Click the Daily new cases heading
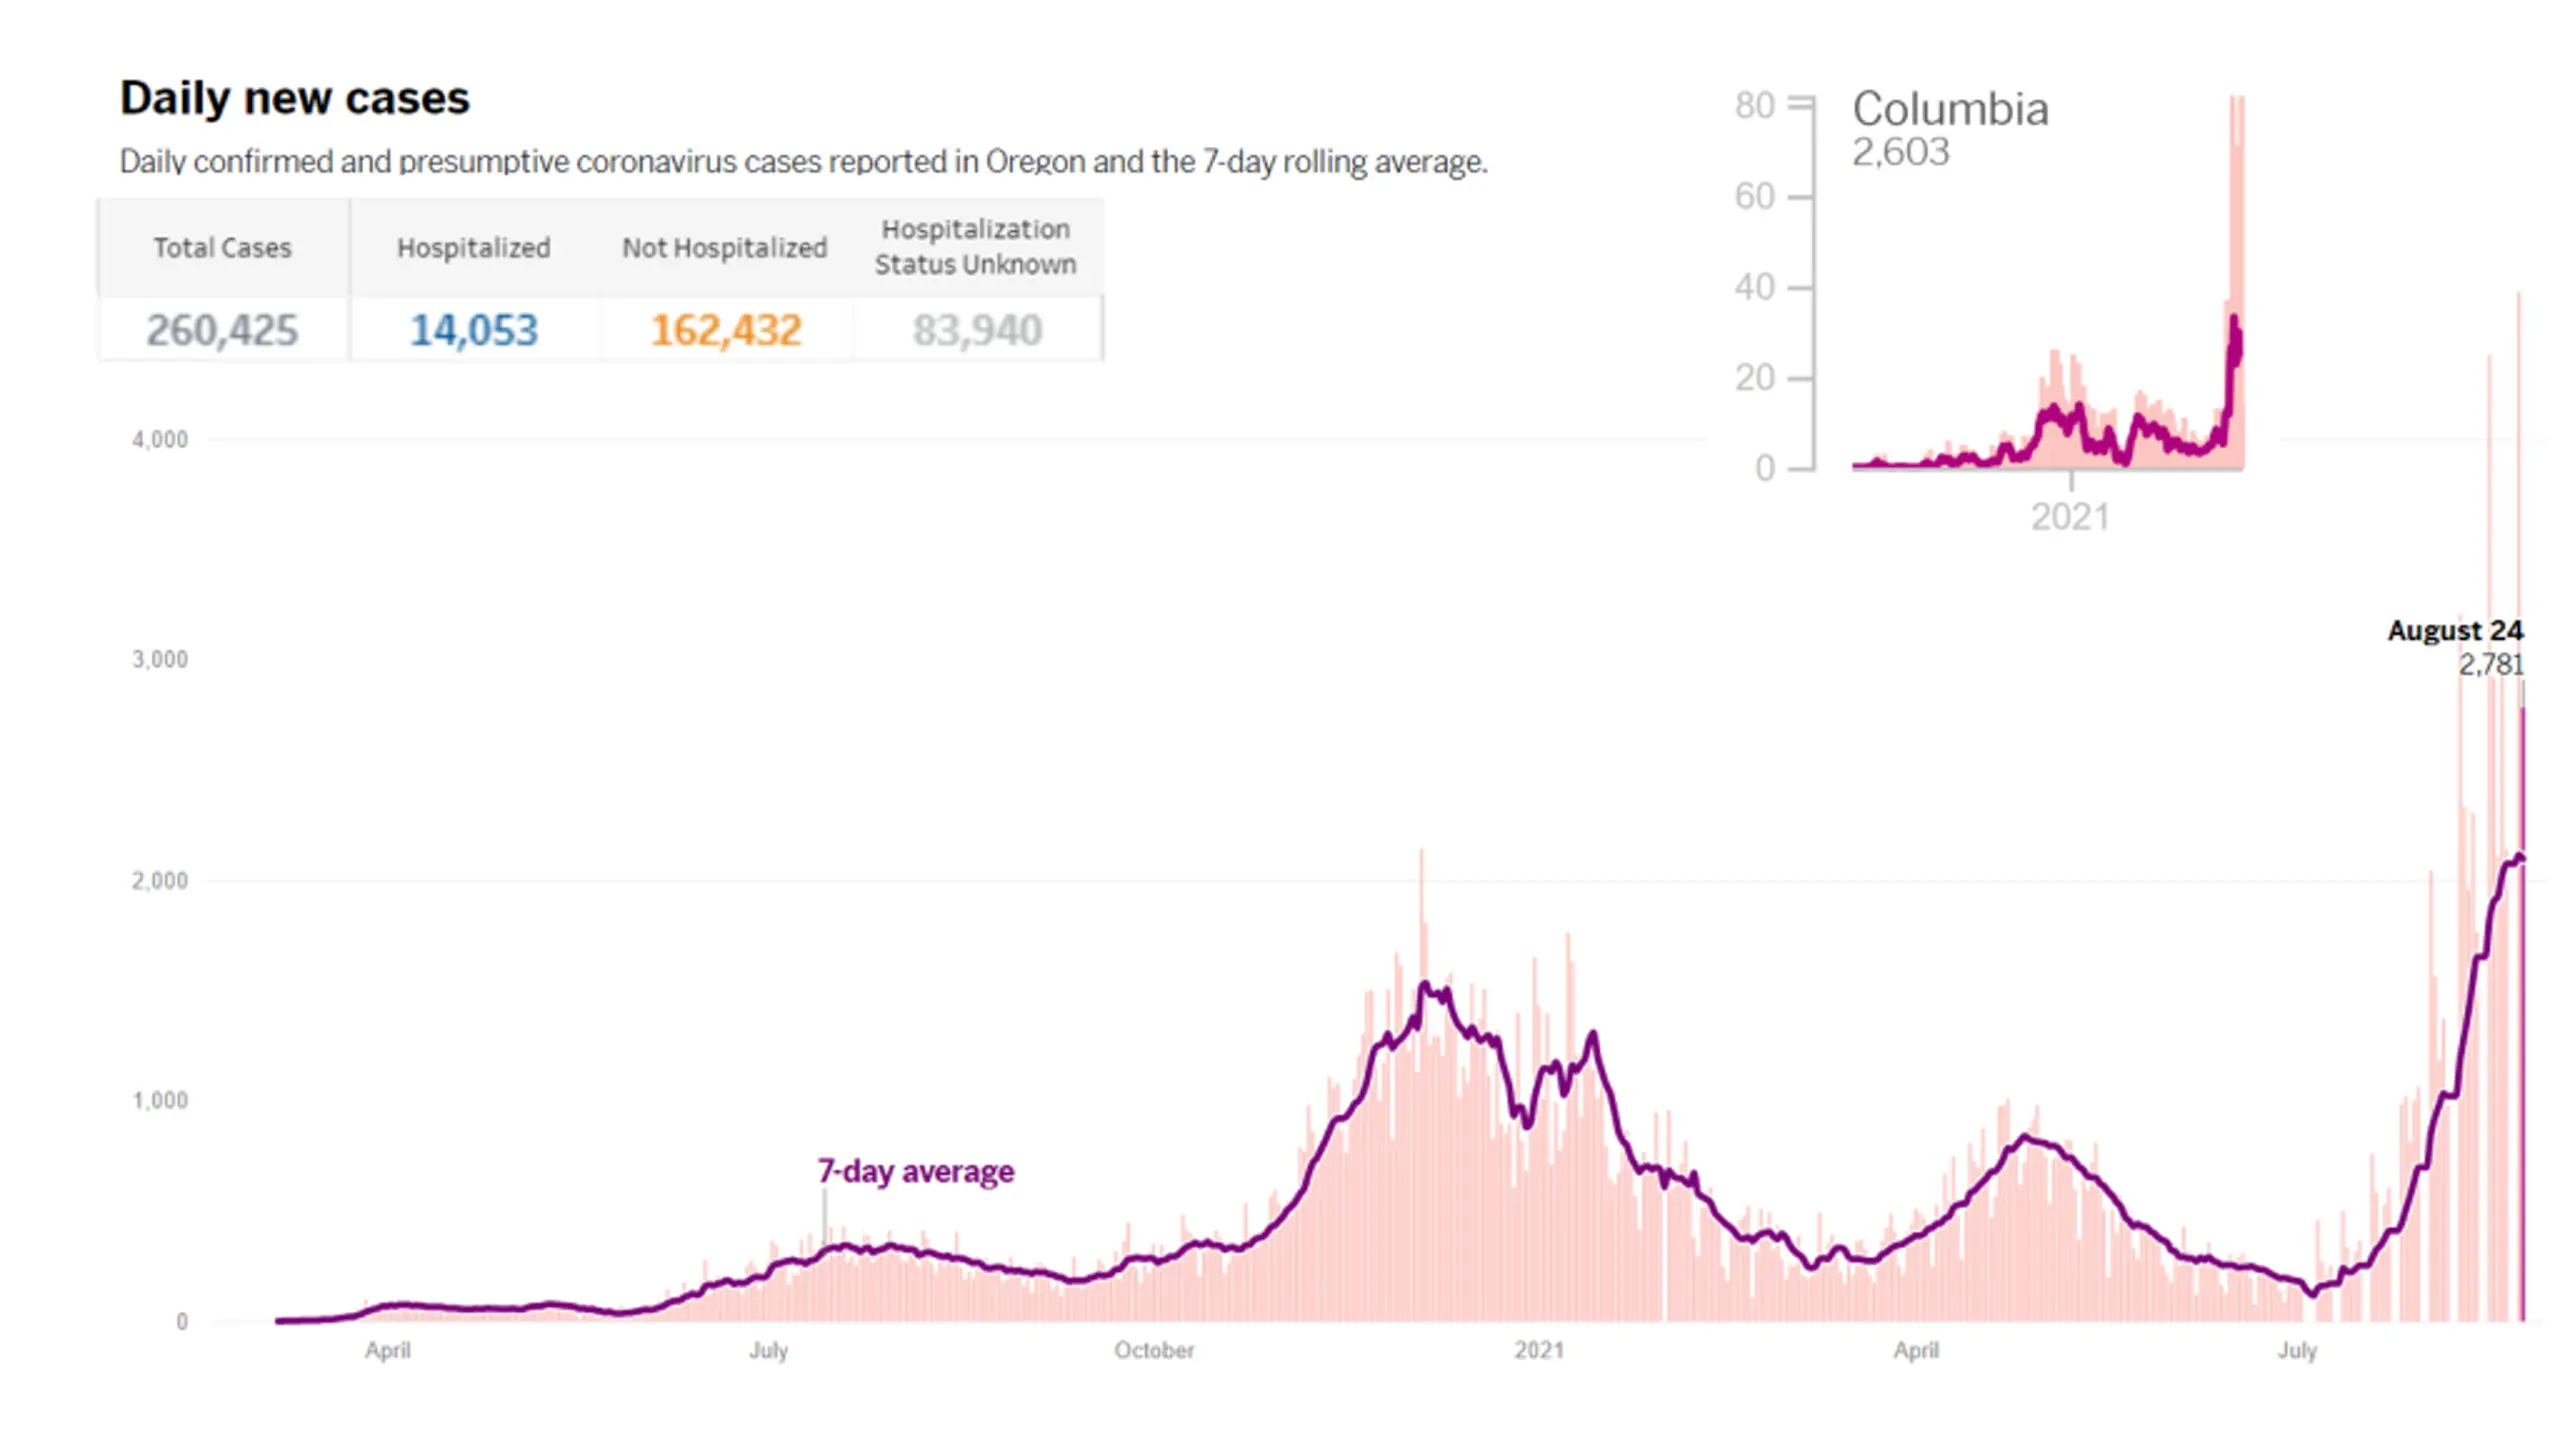The image size is (2560, 1440). pyautogui.click(x=294, y=98)
